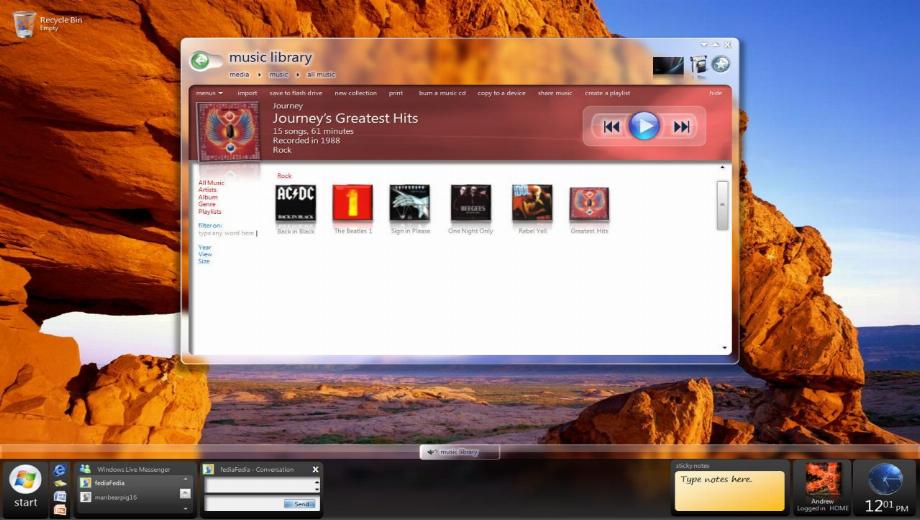Image resolution: width=920 pixels, height=520 pixels.
Task: Click Year in the sidebar
Action: point(205,247)
